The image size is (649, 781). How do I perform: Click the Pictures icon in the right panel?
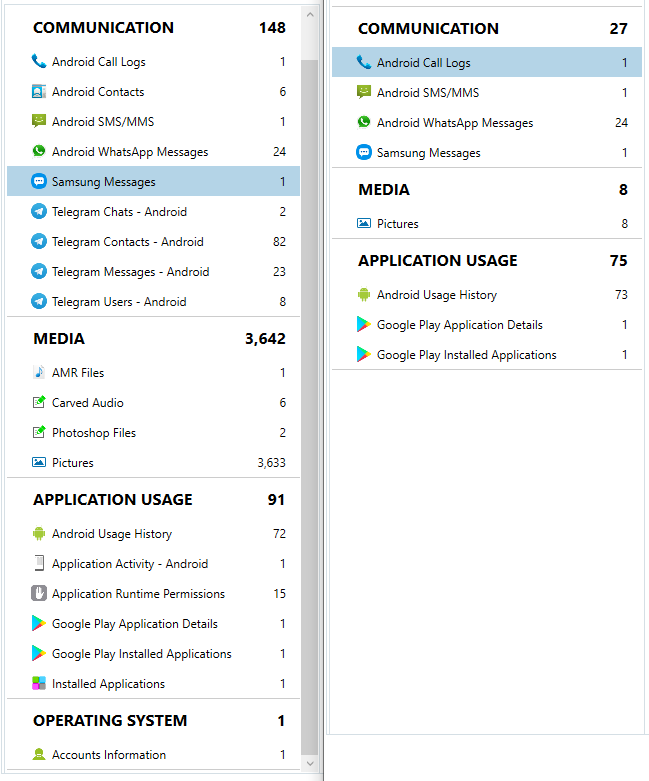point(364,223)
